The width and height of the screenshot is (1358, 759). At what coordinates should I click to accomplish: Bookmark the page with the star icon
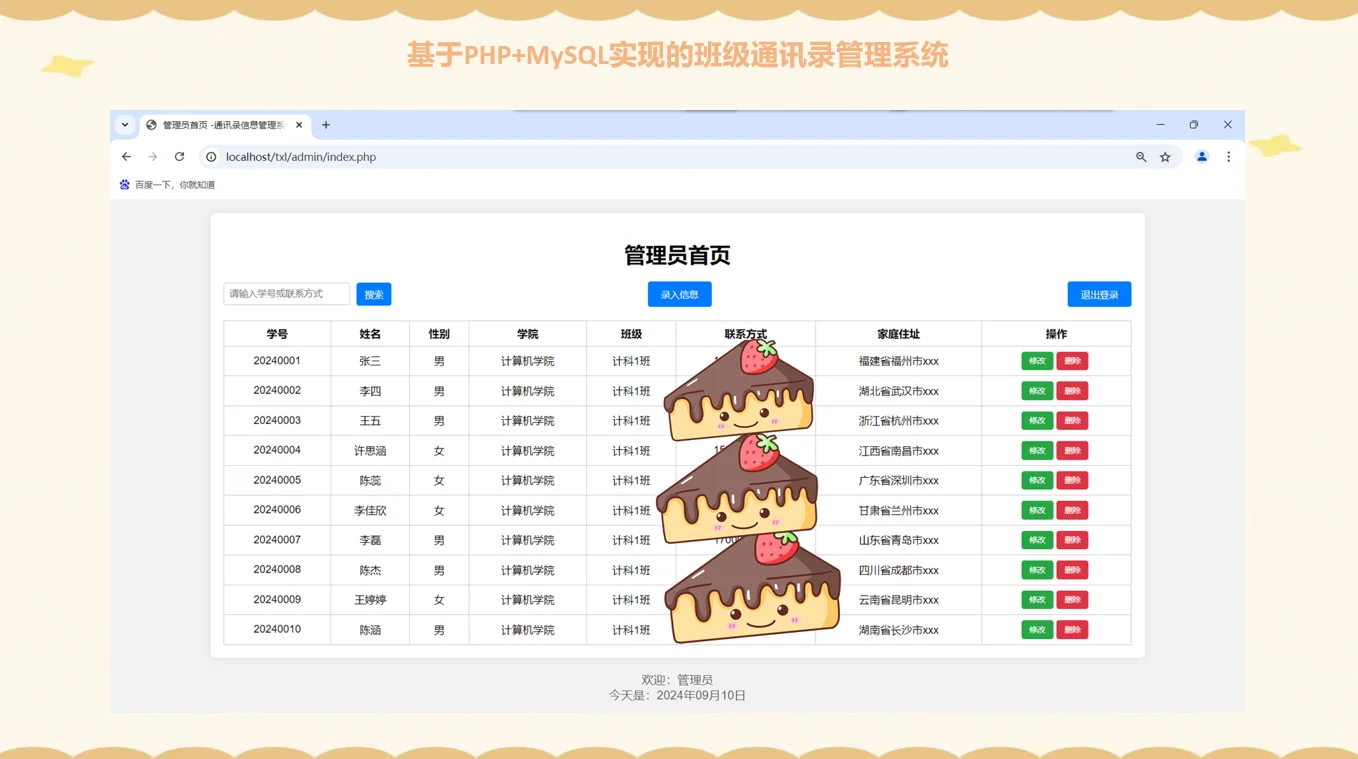[x=1165, y=157]
